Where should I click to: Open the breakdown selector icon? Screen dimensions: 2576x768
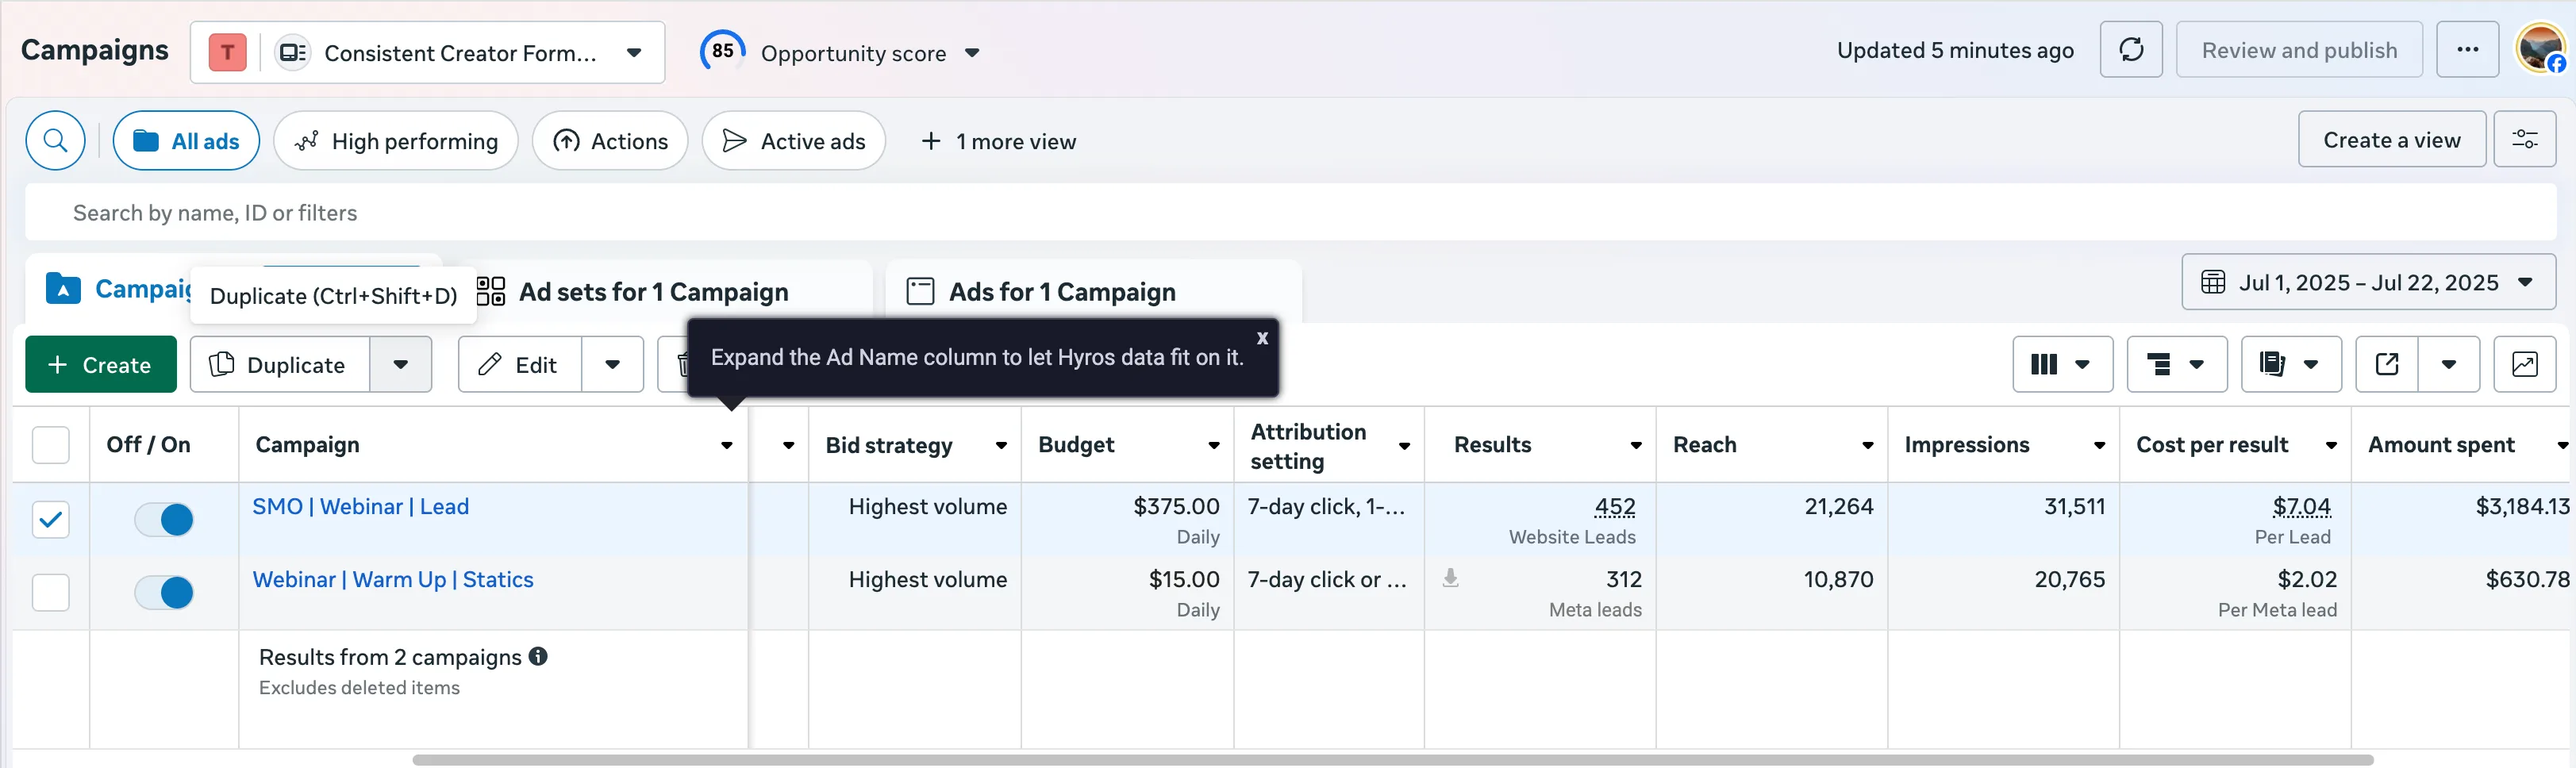2176,364
